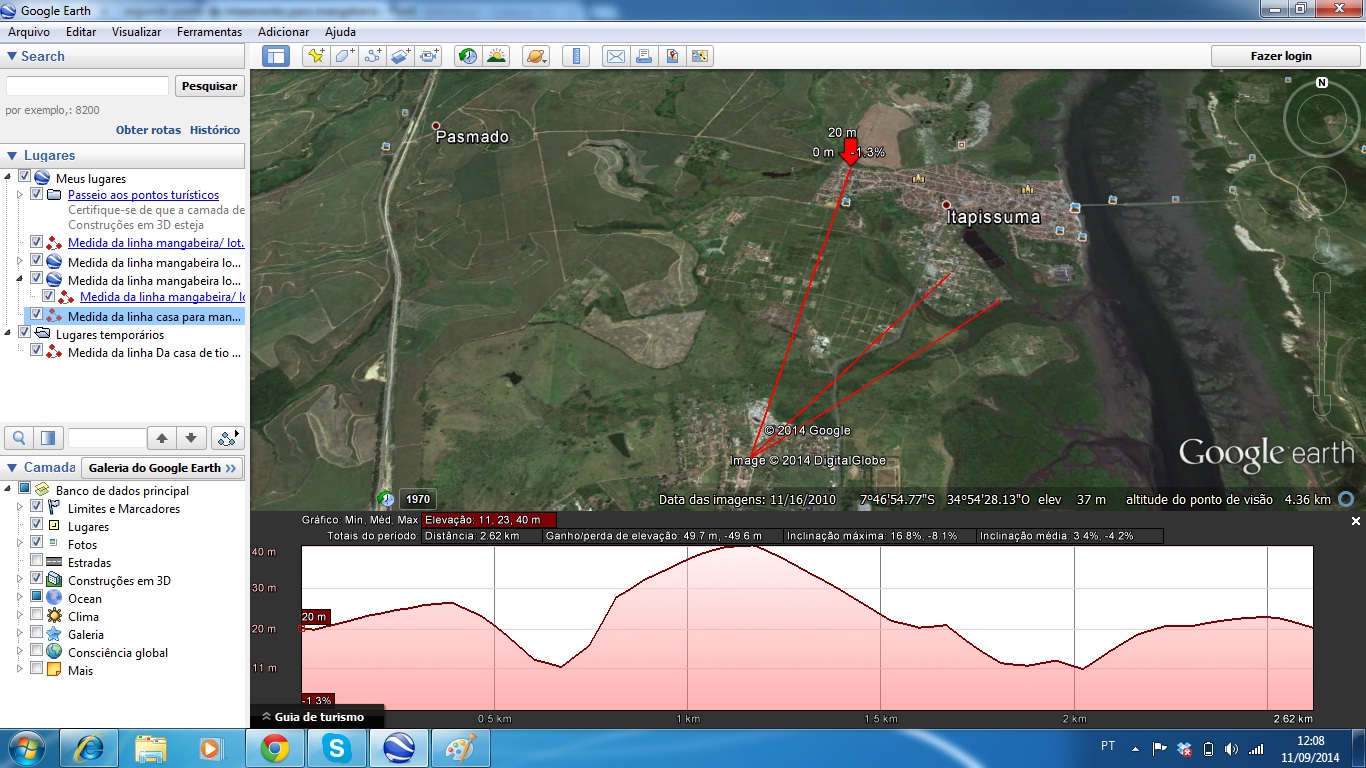The image size is (1366, 768).
Task: Record a tour with the camera icon
Action: (430, 56)
